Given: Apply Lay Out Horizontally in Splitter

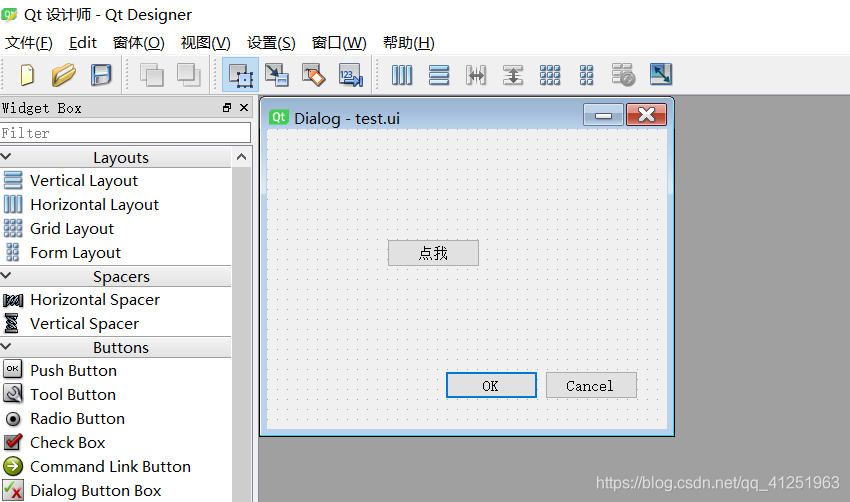Looking at the screenshot, I should (475, 75).
